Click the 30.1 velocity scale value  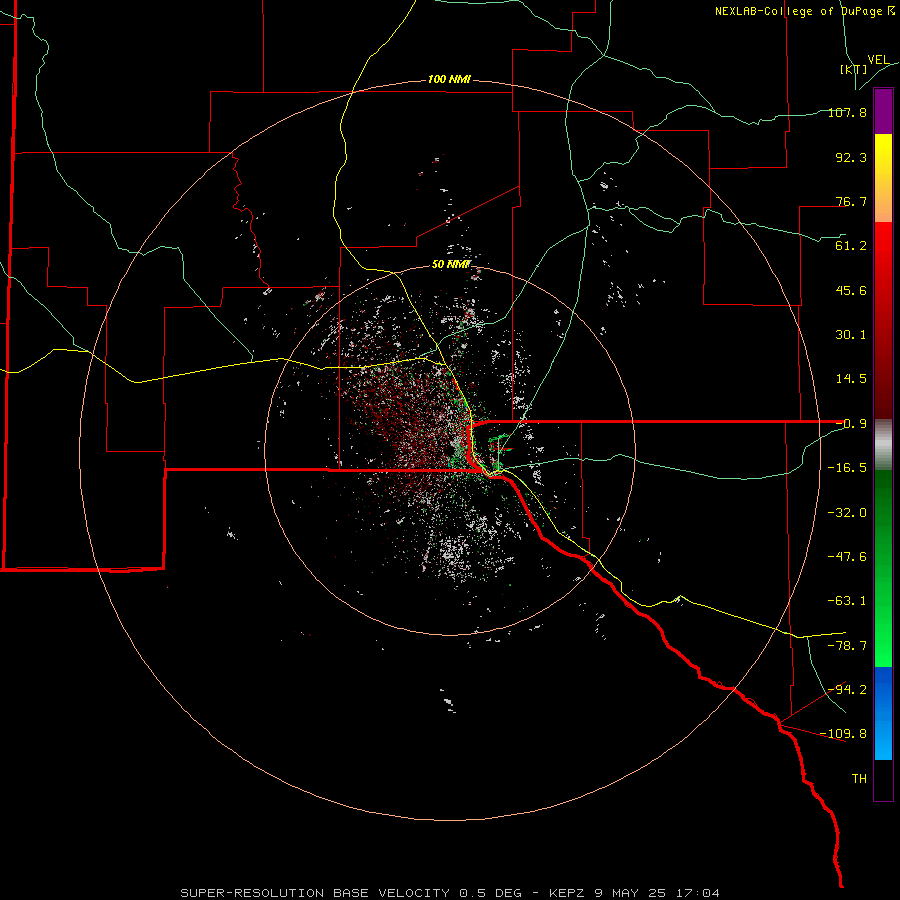pyautogui.click(x=851, y=335)
